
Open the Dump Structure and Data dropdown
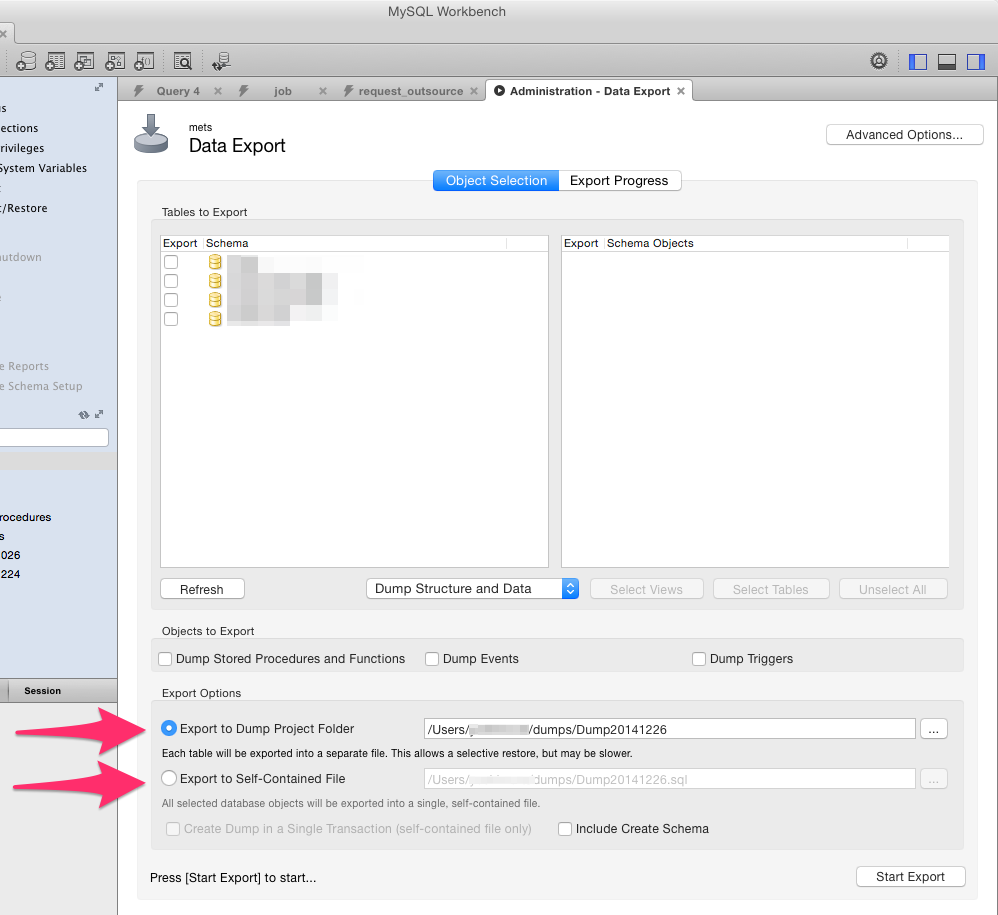point(472,589)
